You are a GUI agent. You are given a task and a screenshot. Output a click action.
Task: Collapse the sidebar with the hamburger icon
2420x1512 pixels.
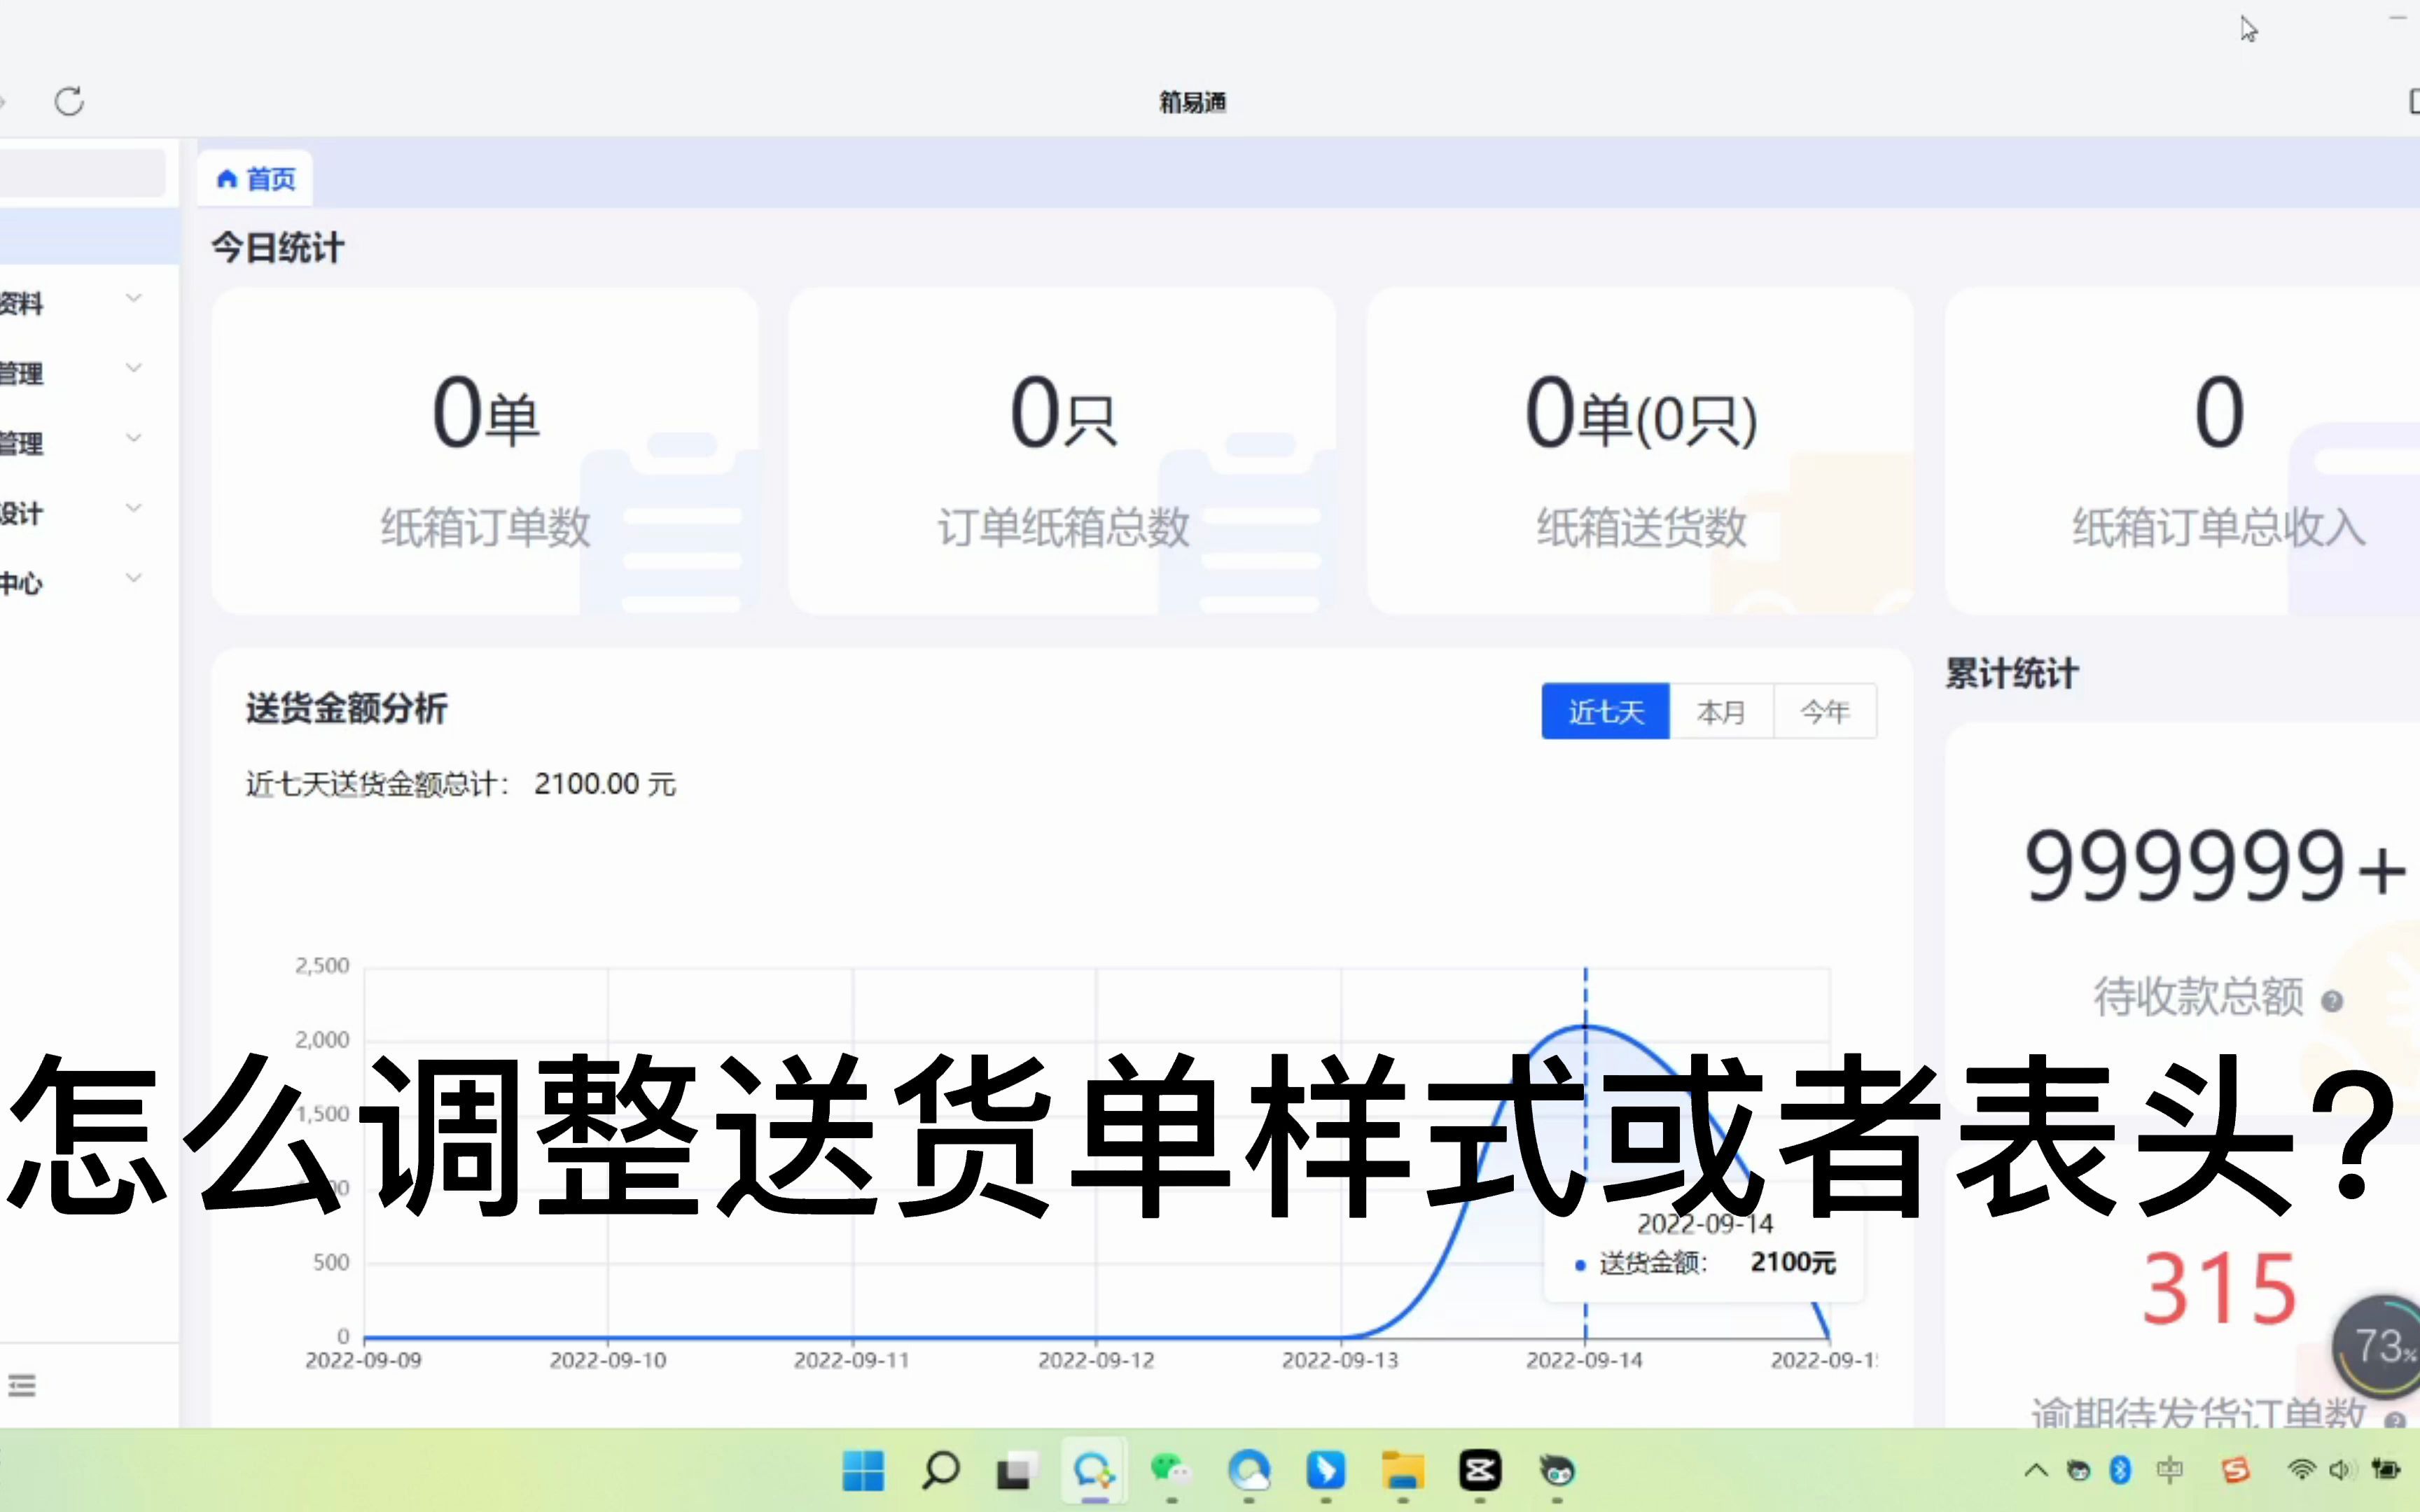click(x=22, y=1385)
